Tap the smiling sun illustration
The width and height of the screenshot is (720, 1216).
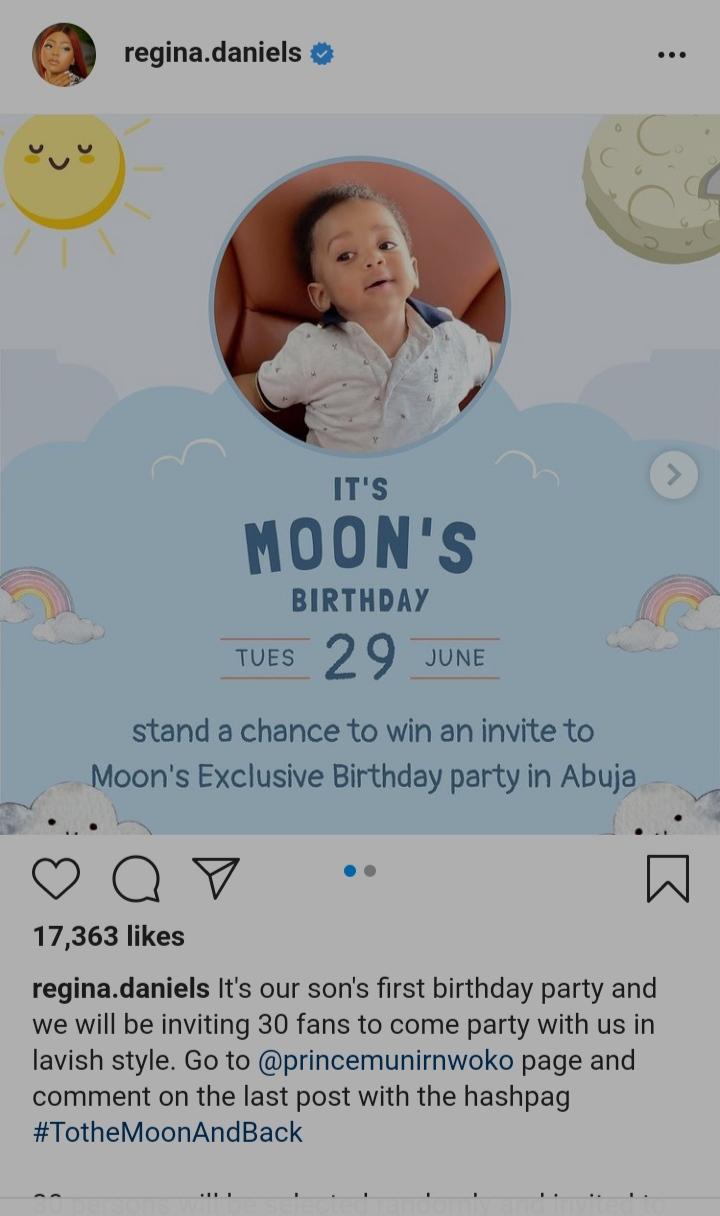[x=65, y=169]
